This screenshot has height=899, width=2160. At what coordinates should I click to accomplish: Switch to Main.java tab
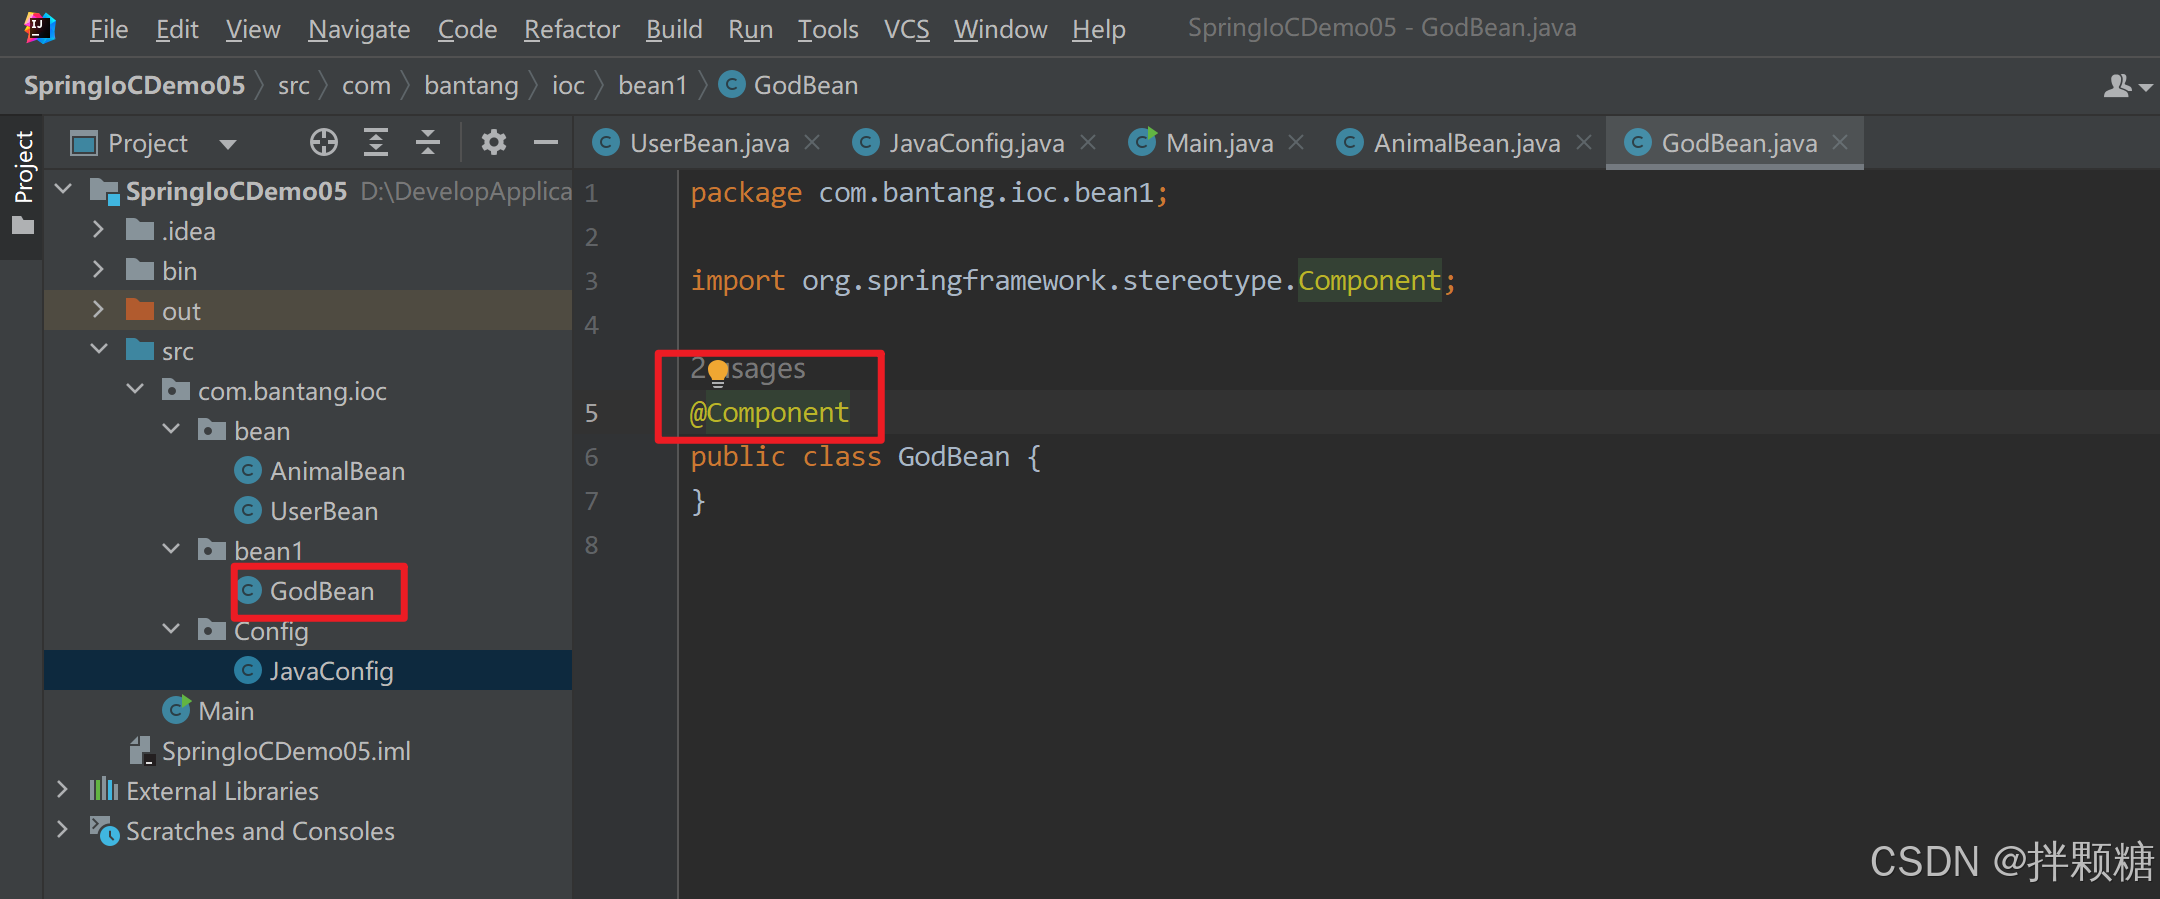click(1219, 143)
